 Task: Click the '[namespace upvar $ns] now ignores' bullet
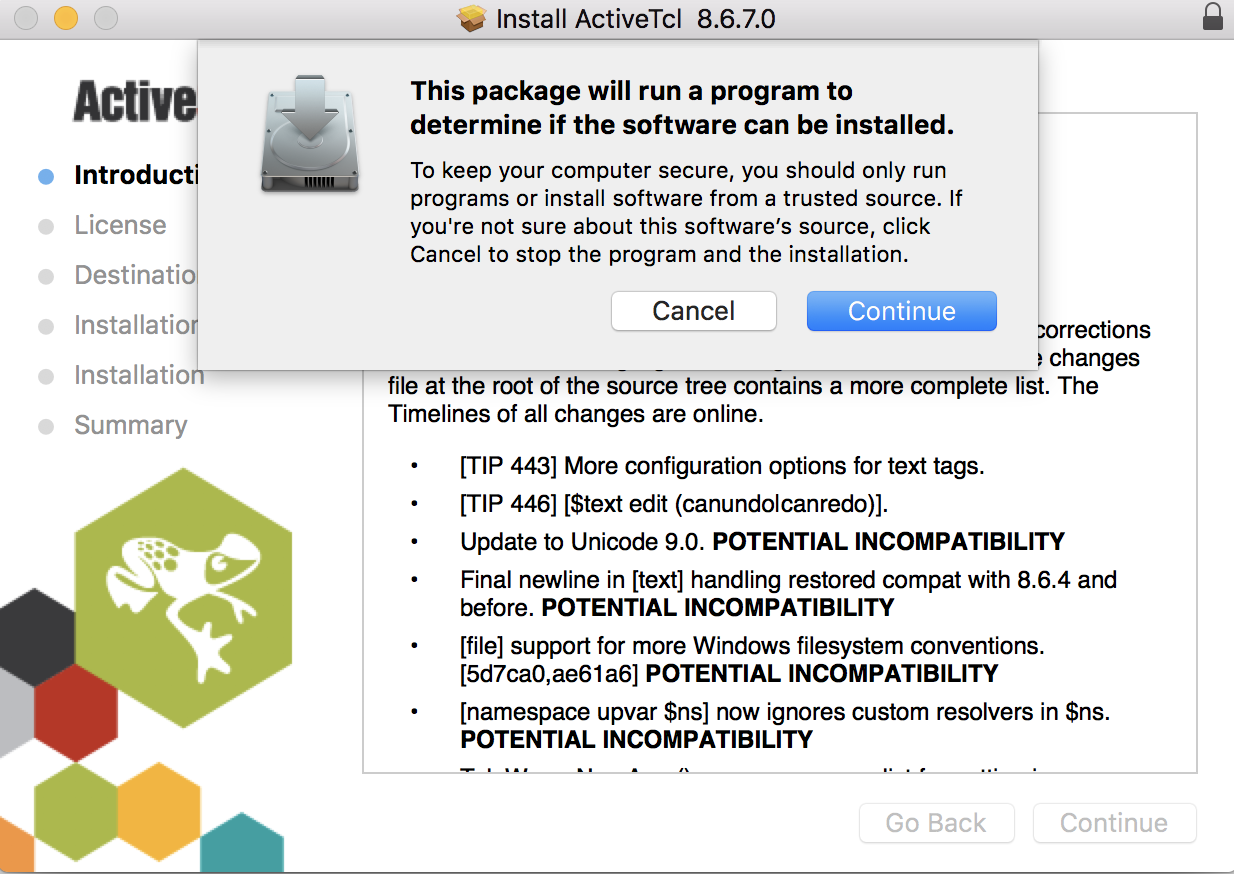[785, 726]
